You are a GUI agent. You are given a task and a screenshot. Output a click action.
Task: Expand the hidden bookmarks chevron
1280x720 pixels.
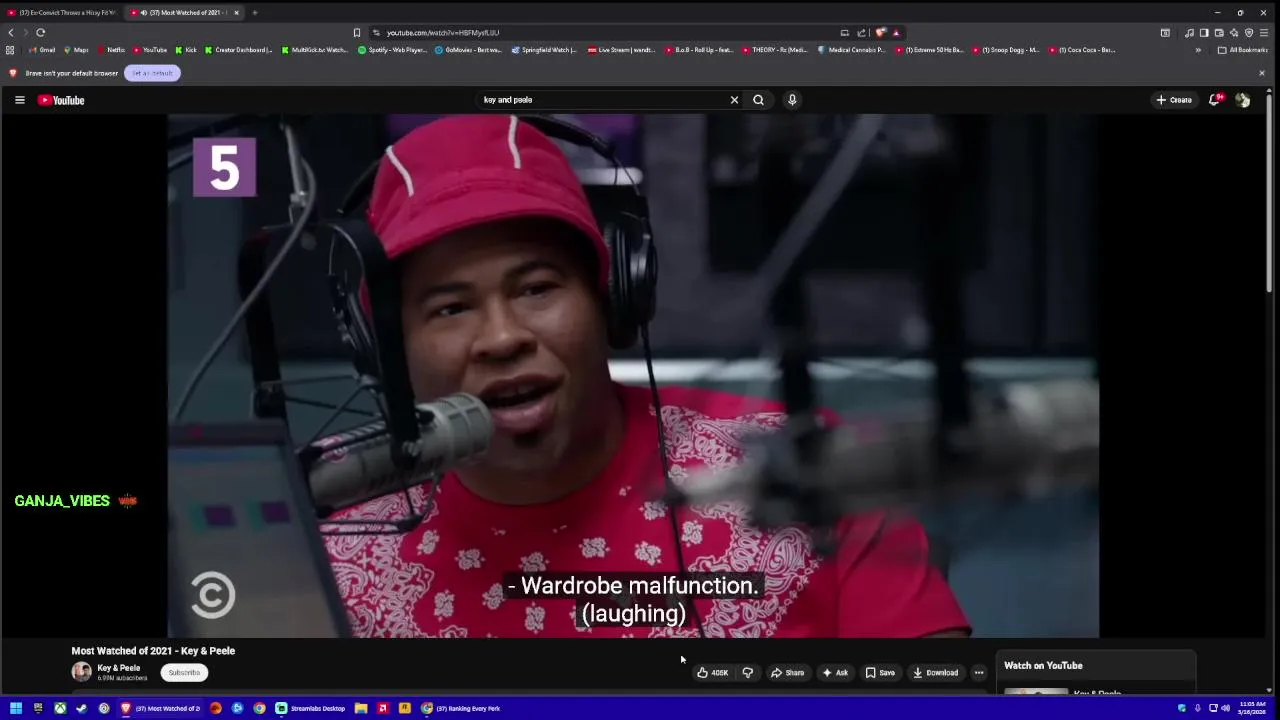1198,50
